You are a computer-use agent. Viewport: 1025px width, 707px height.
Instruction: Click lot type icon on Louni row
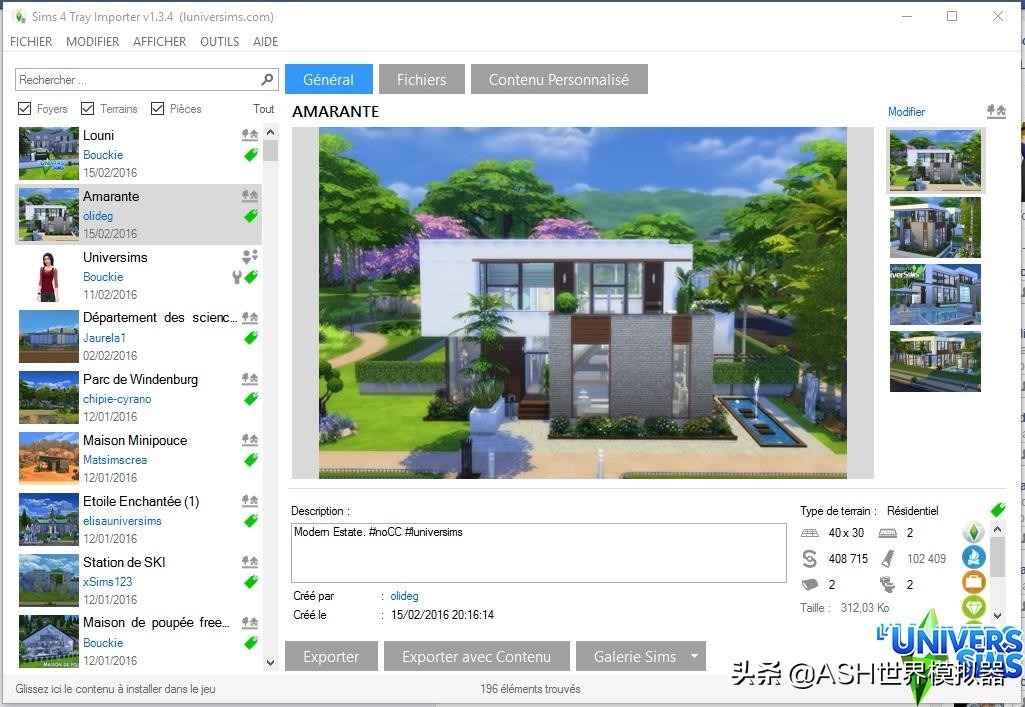pos(250,135)
